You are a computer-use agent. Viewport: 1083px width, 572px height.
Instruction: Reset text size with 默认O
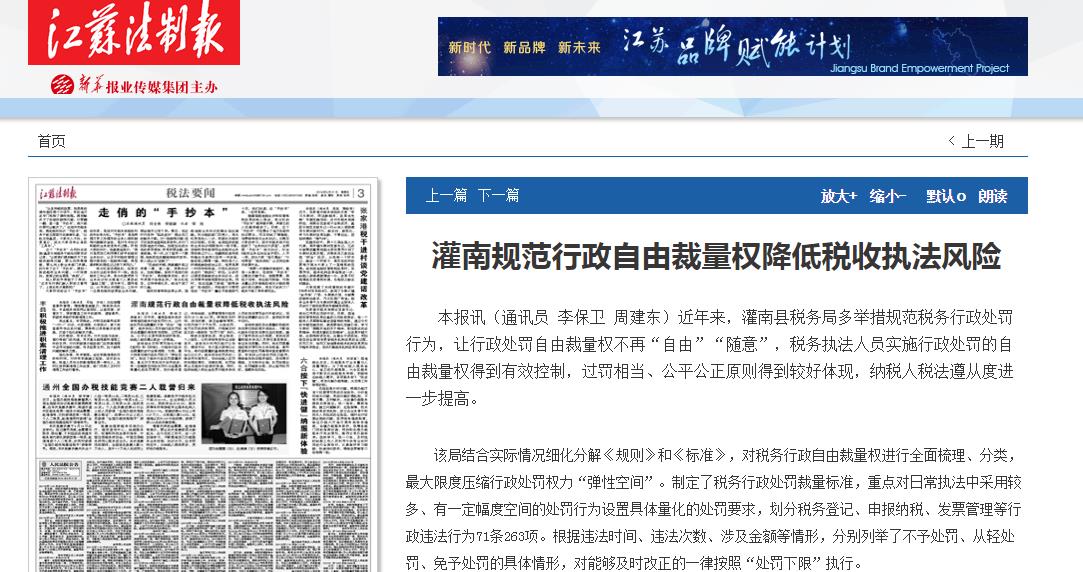pos(945,196)
